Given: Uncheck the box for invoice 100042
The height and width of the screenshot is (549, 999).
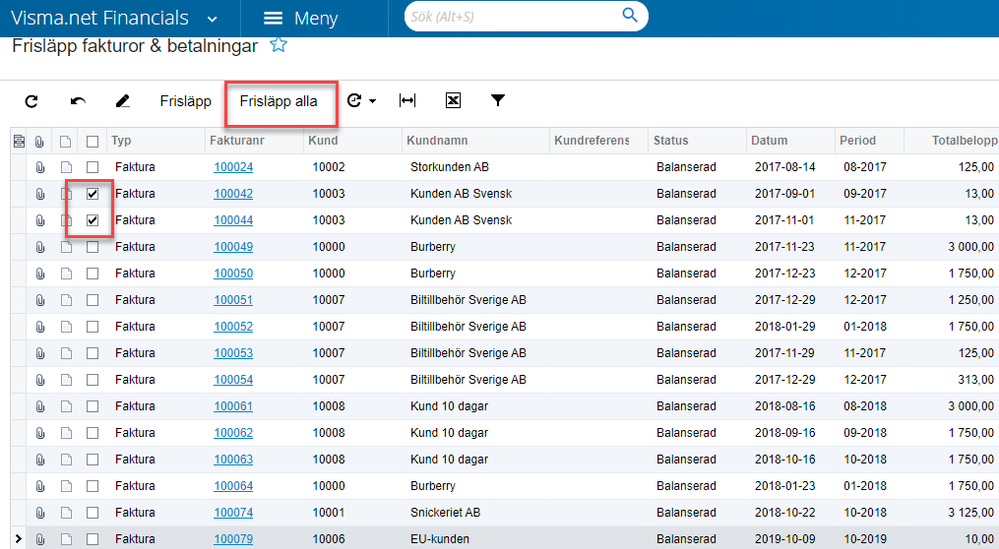Looking at the screenshot, I should (92, 194).
